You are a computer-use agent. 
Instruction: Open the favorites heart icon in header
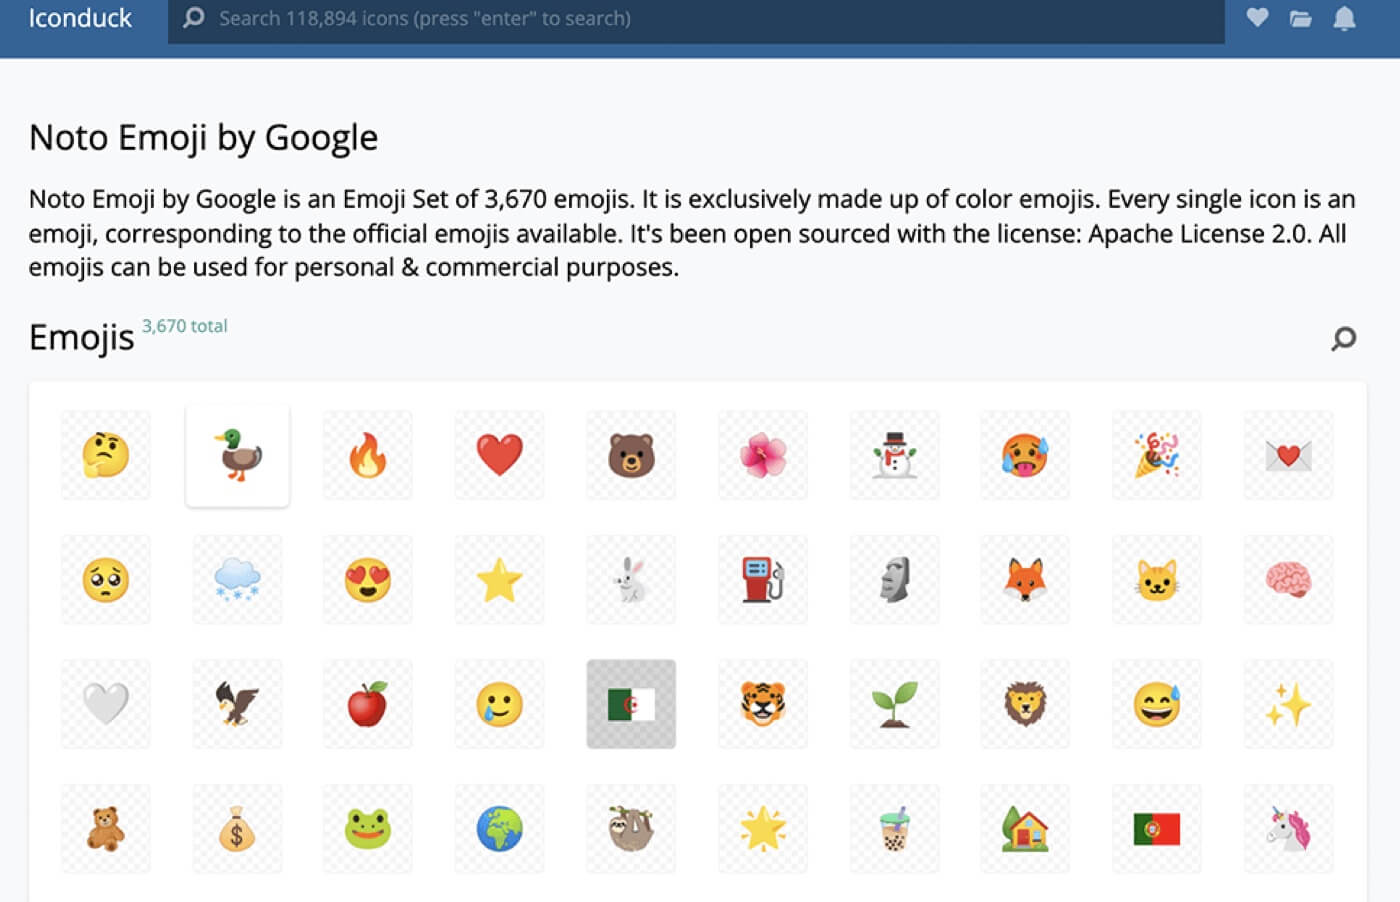pos(1257,18)
